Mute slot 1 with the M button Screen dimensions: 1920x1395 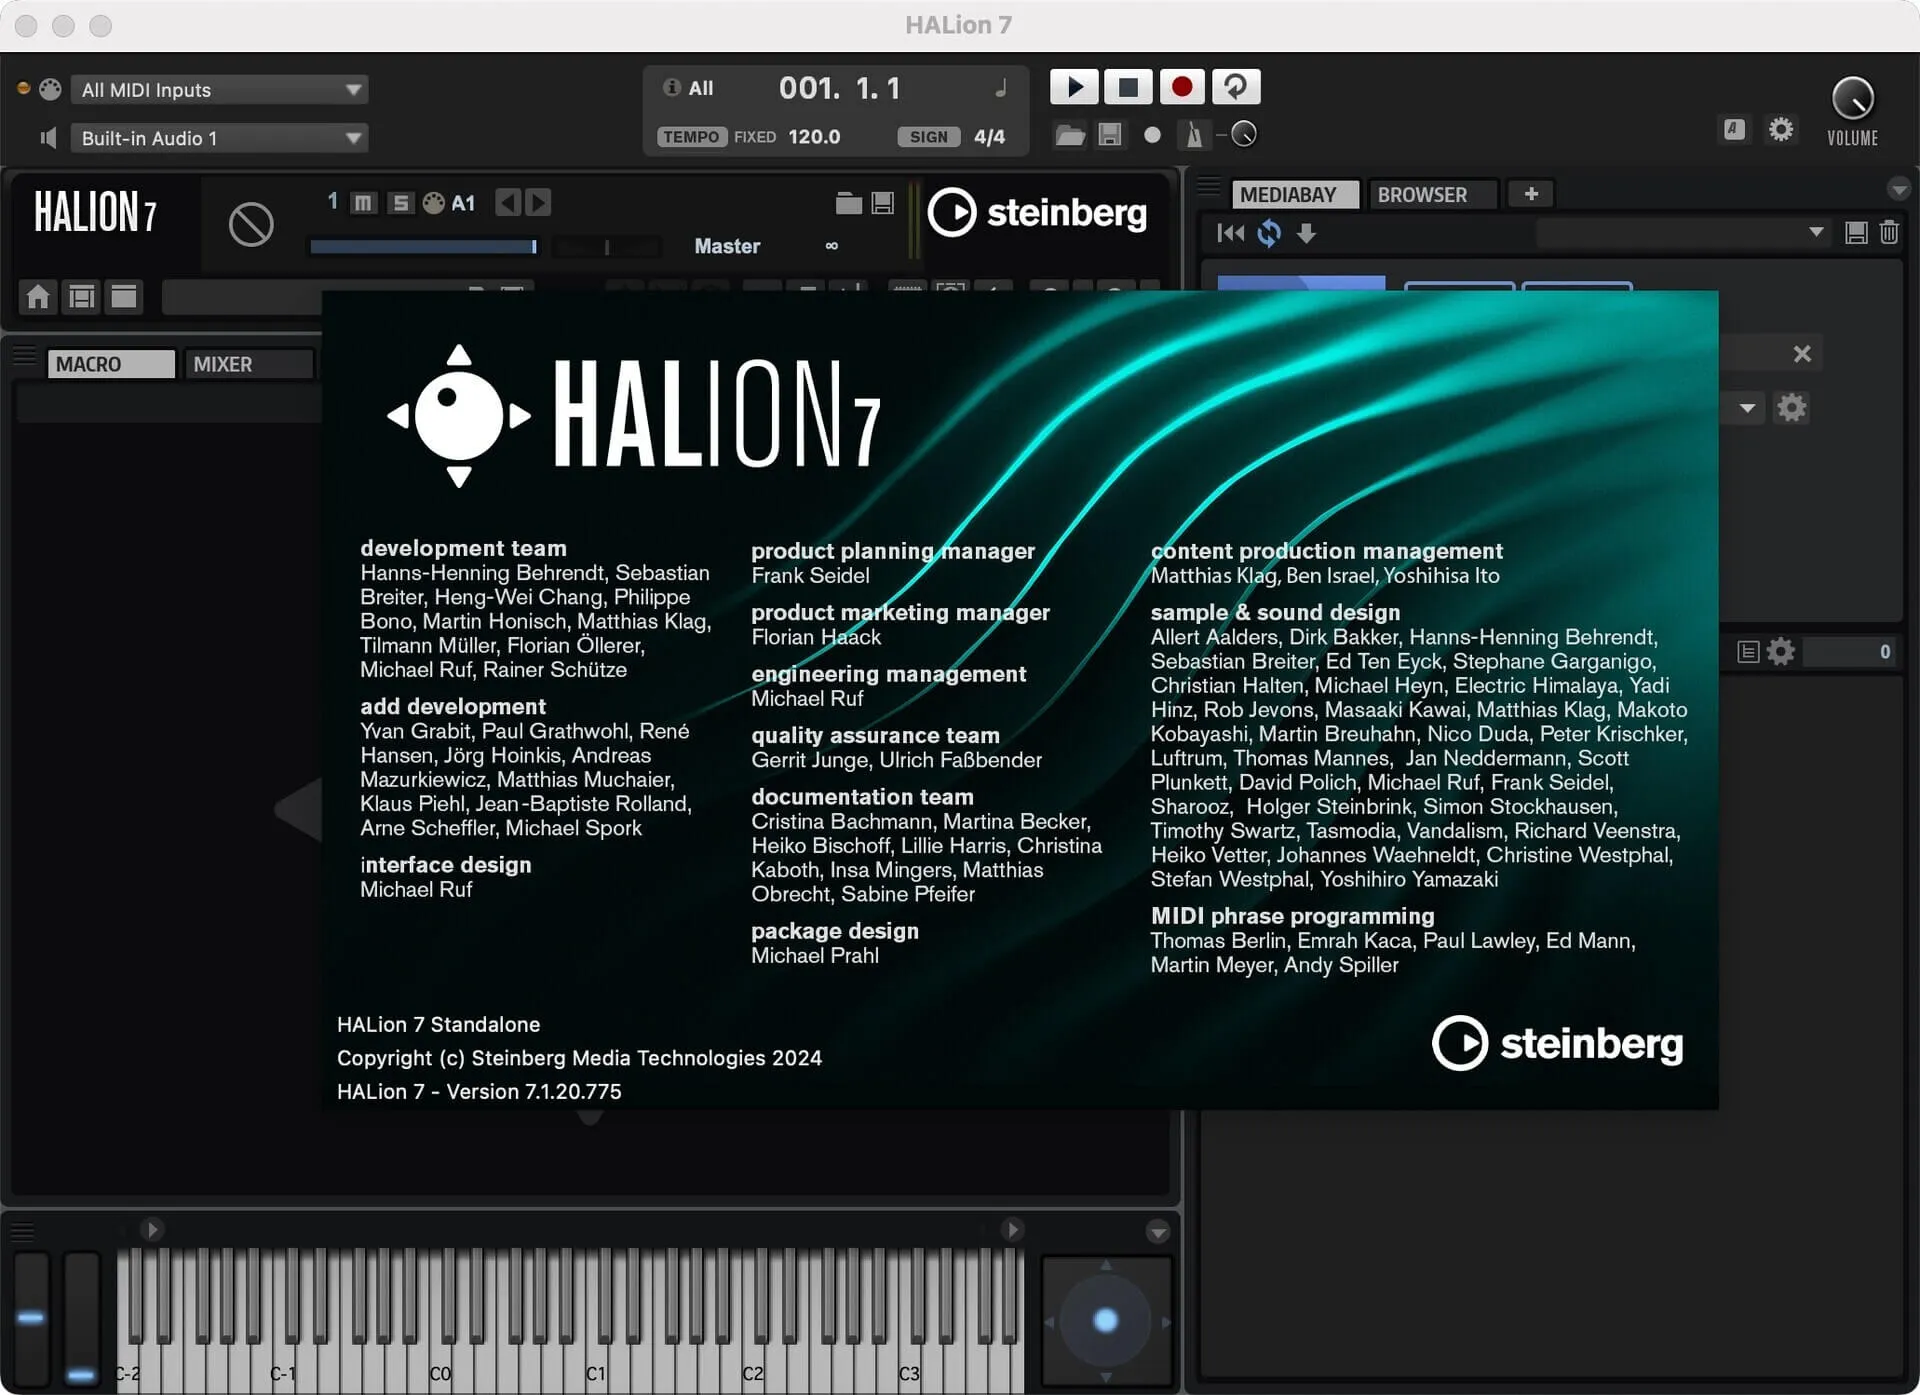point(363,203)
